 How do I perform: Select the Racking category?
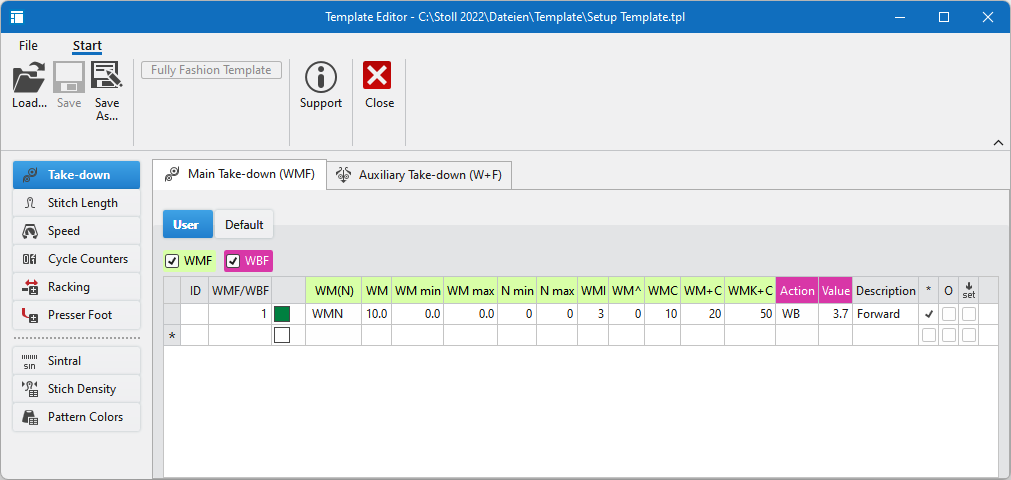(x=76, y=287)
